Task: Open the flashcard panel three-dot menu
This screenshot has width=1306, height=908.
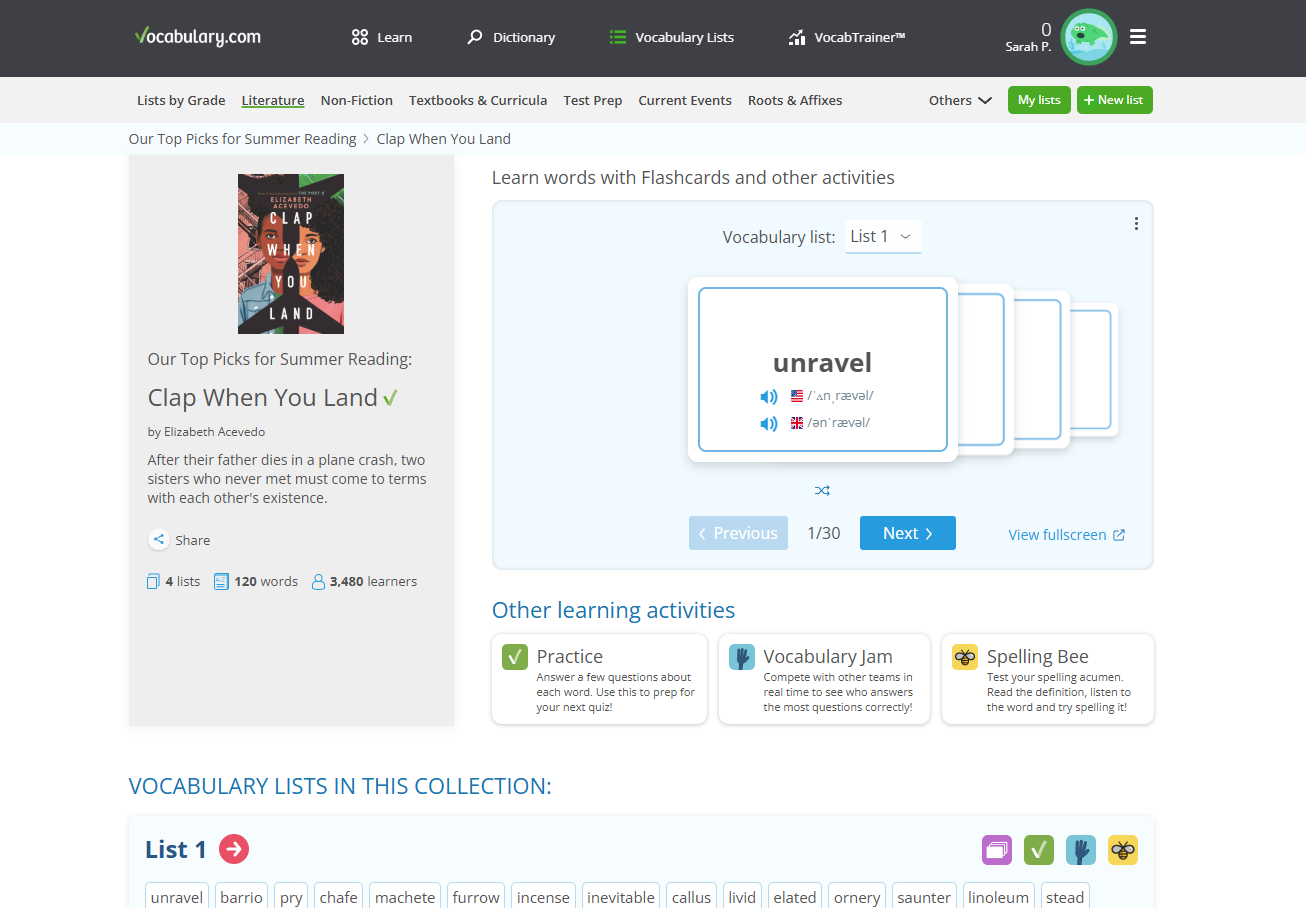Action: 1136,224
